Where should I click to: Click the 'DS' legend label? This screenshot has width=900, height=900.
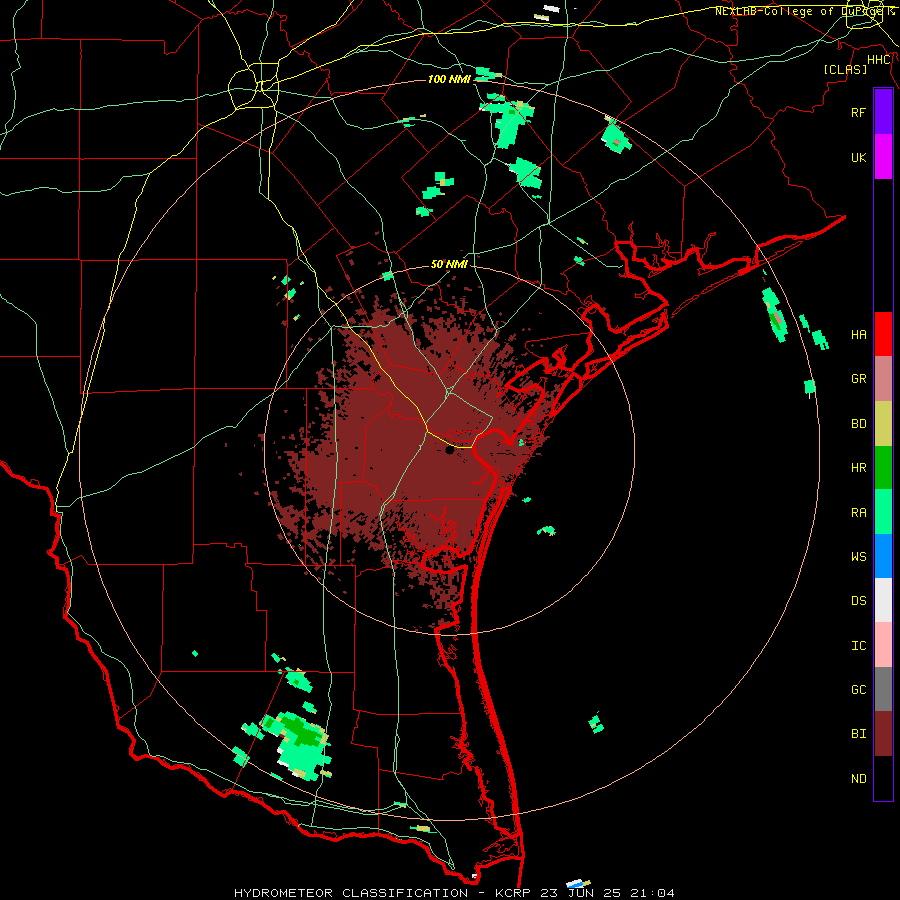point(859,601)
